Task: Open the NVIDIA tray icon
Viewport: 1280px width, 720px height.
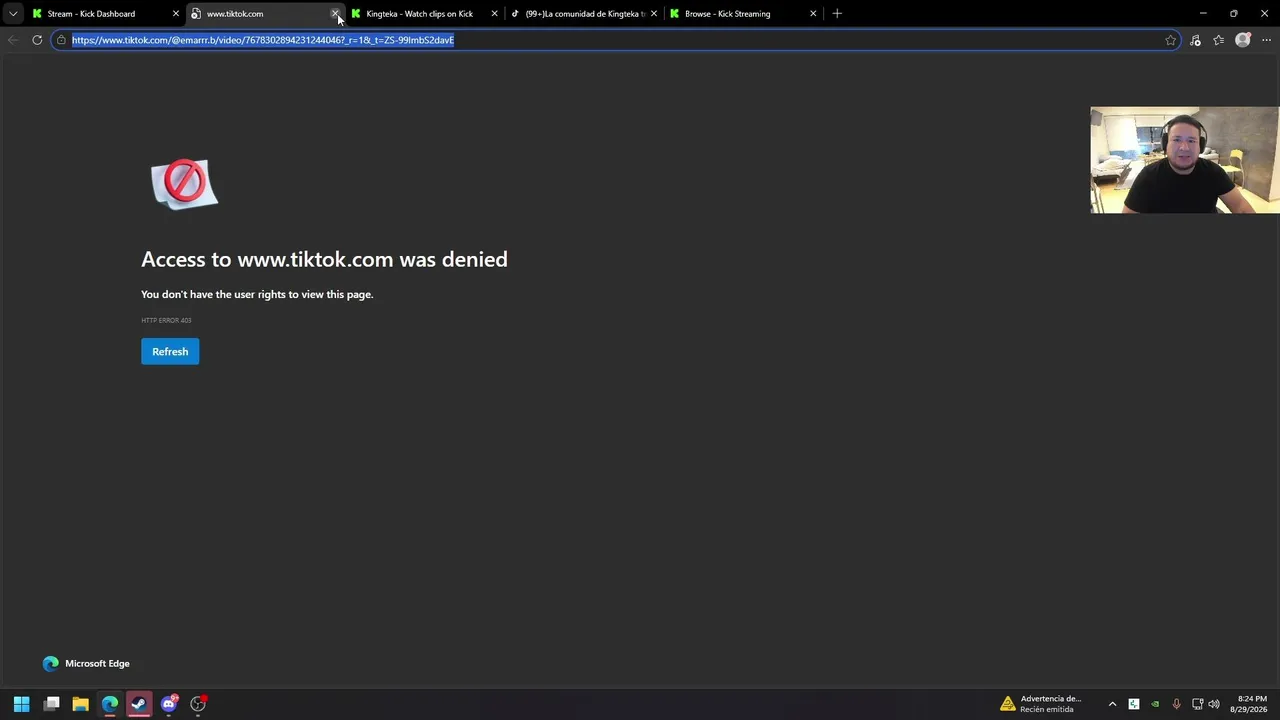Action: pos(1155,704)
